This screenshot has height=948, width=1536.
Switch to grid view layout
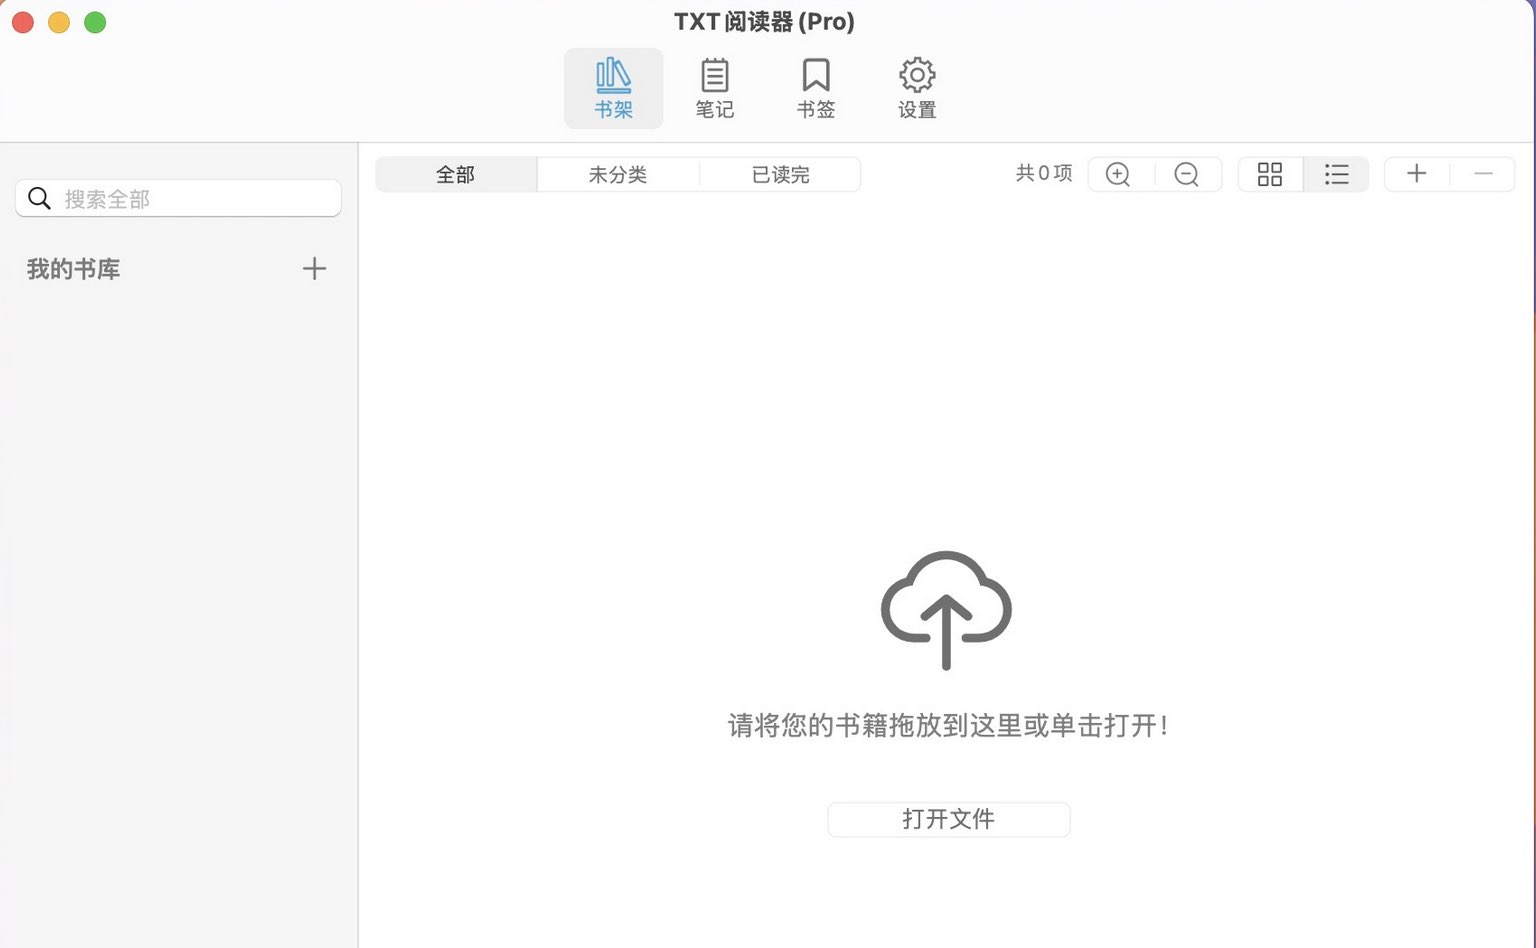[1270, 174]
